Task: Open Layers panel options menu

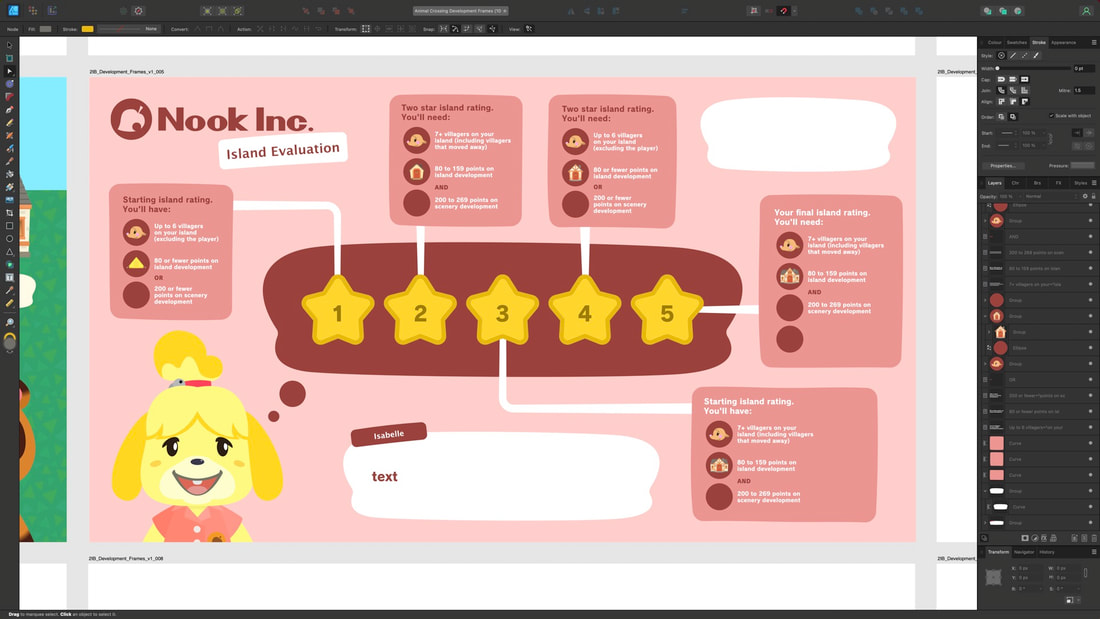Action: (1094, 183)
